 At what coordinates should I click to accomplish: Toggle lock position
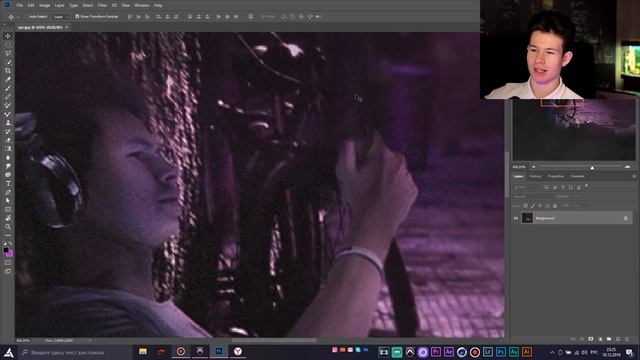[x=540, y=206]
